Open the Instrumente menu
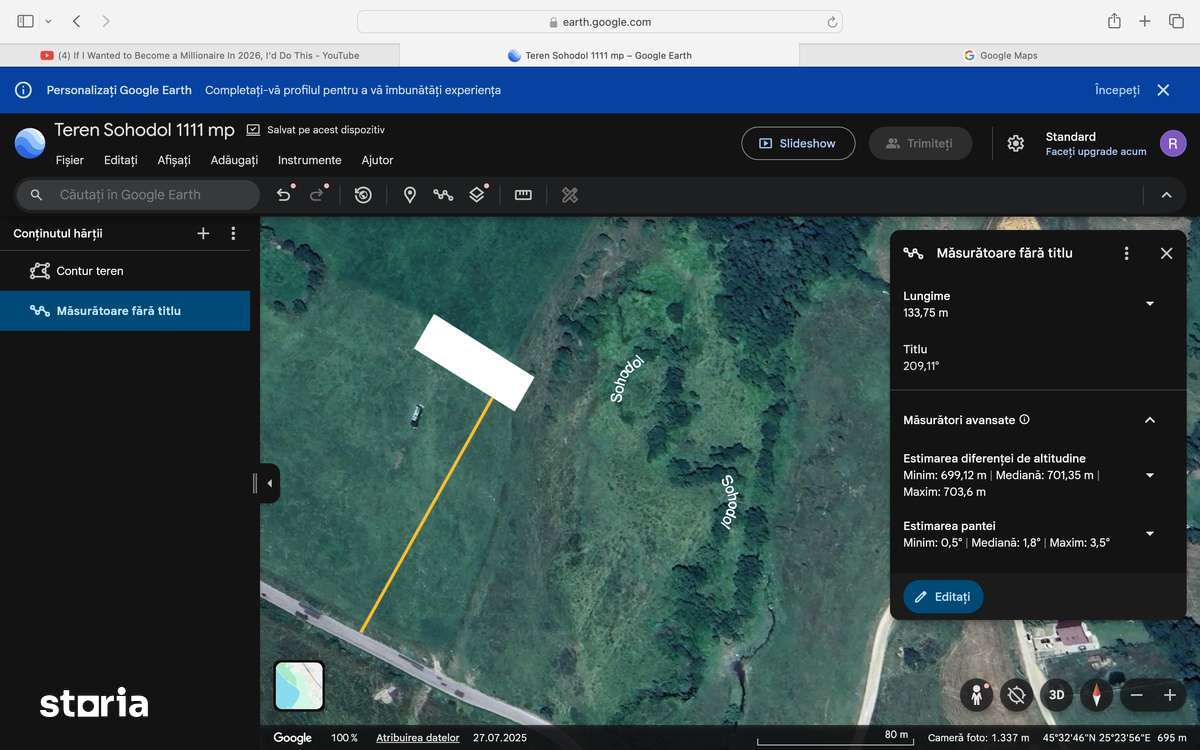The image size is (1200, 750). tap(309, 160)
